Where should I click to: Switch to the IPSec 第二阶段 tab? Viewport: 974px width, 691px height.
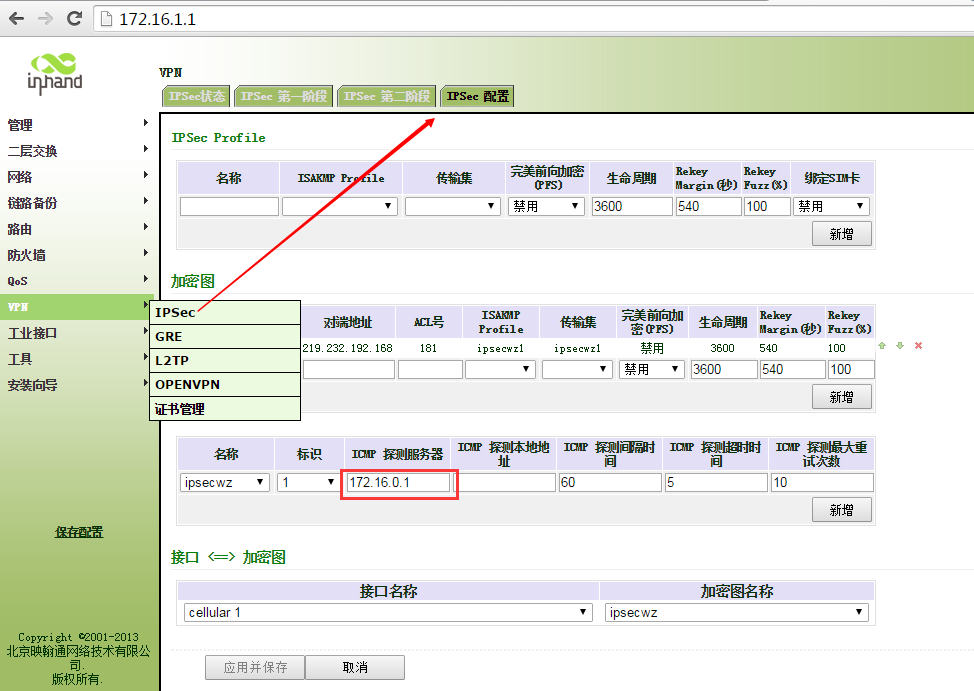click(385, 96)
